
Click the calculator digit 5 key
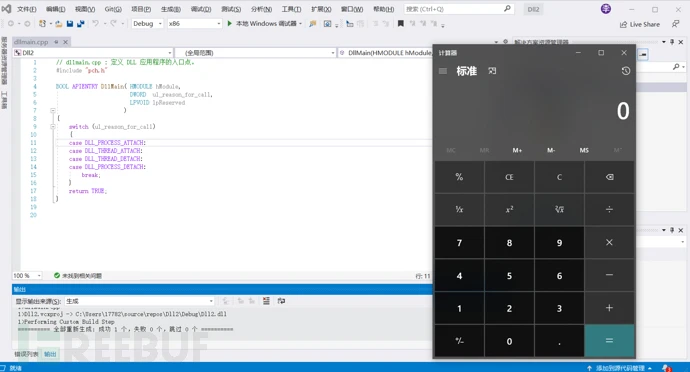(509, 275)
